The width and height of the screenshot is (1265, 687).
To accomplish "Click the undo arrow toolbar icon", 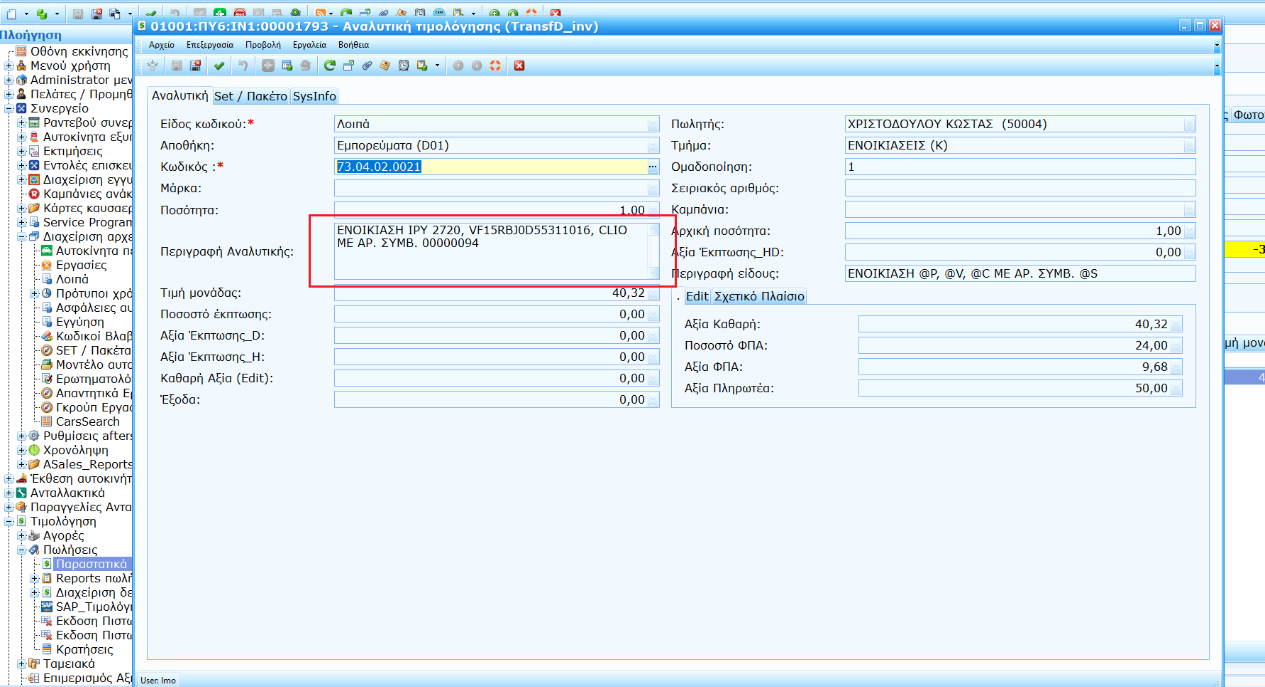I will 241,66.
